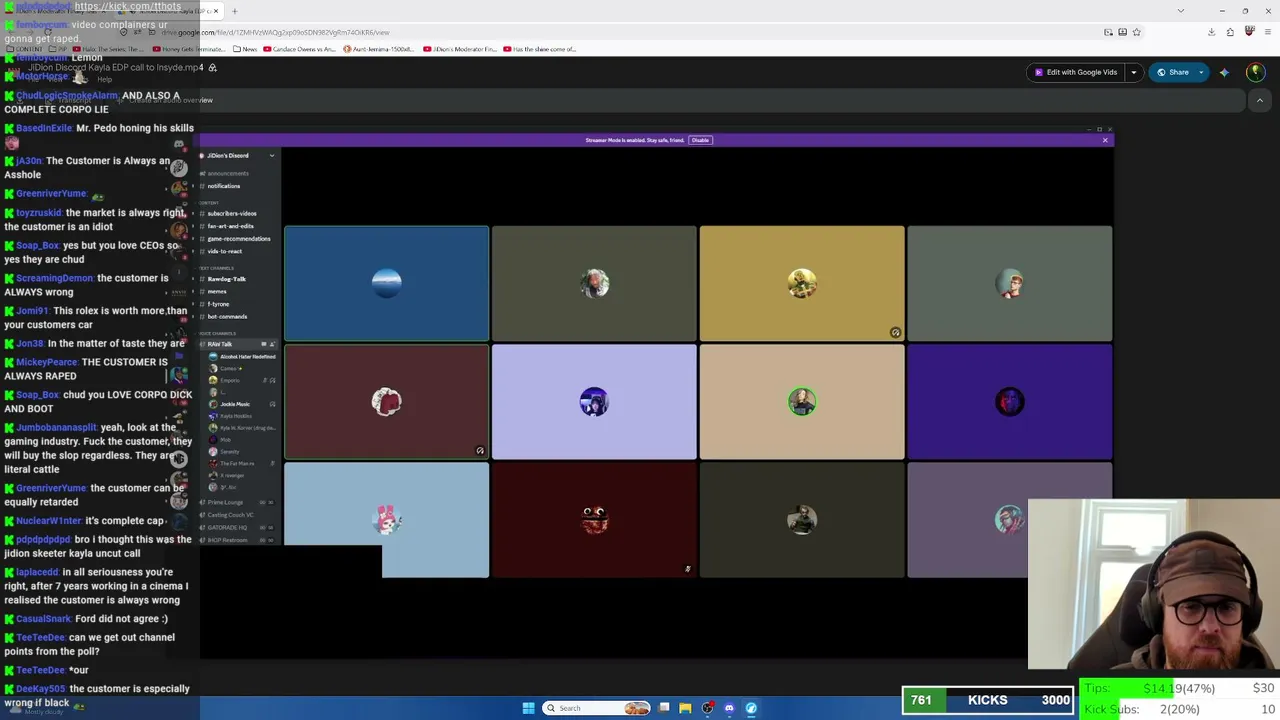Open the kick.com/tthots link in chat
This screenshot has height=720, width=1280.
click(x=128, y=6)
